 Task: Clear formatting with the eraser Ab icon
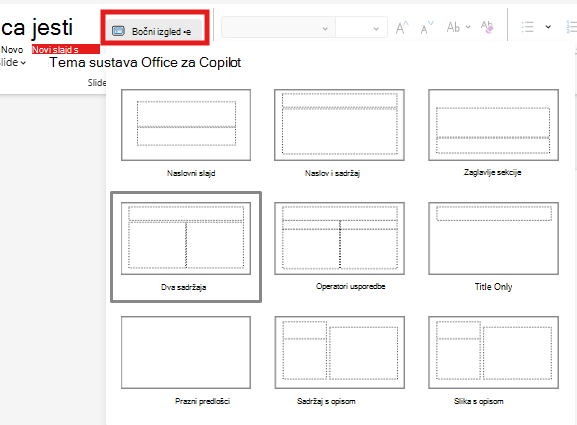tap(487, 27)
